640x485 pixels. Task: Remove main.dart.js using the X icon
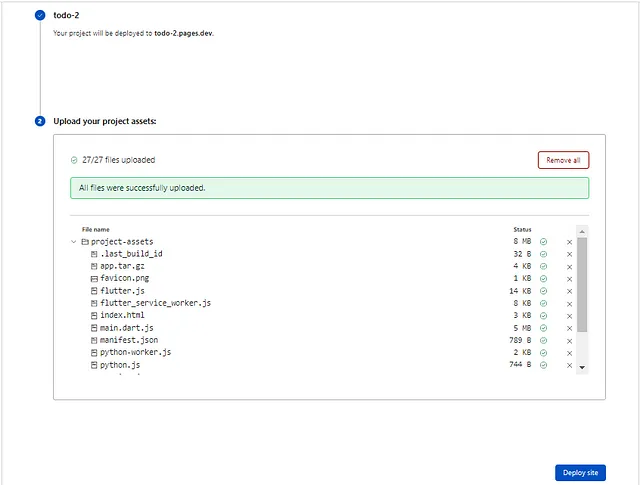tap(569, 328)
